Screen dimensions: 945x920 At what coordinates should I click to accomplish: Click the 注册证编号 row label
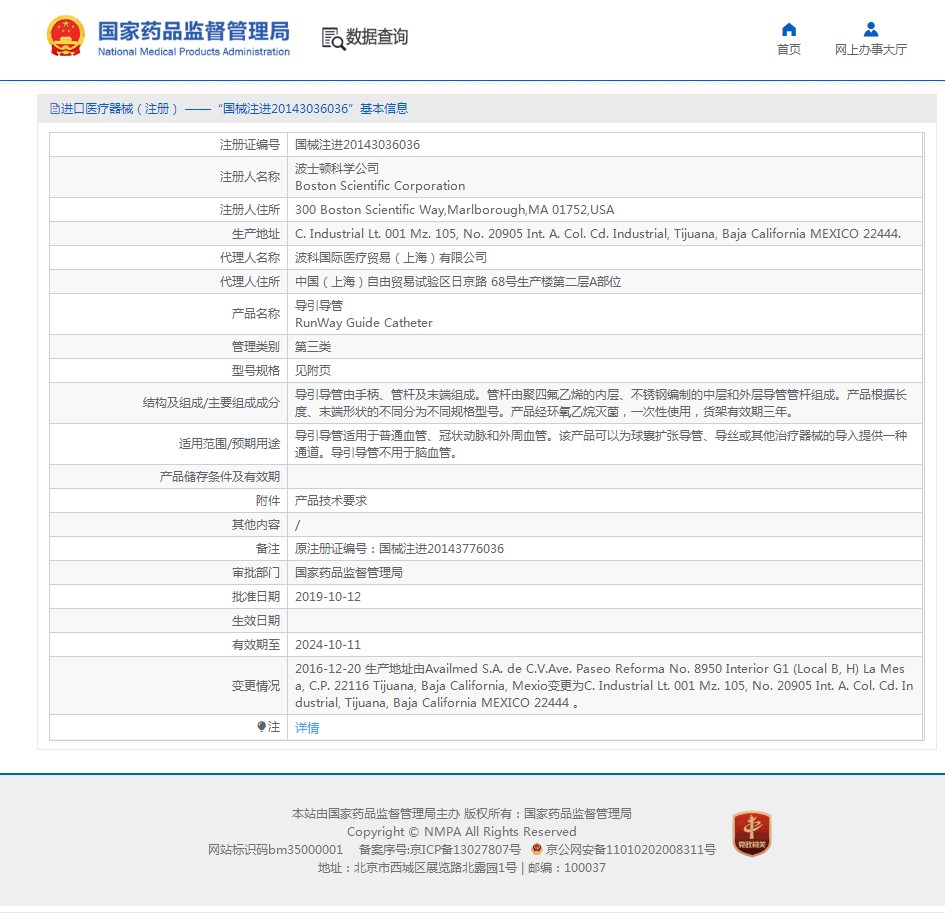250,145
